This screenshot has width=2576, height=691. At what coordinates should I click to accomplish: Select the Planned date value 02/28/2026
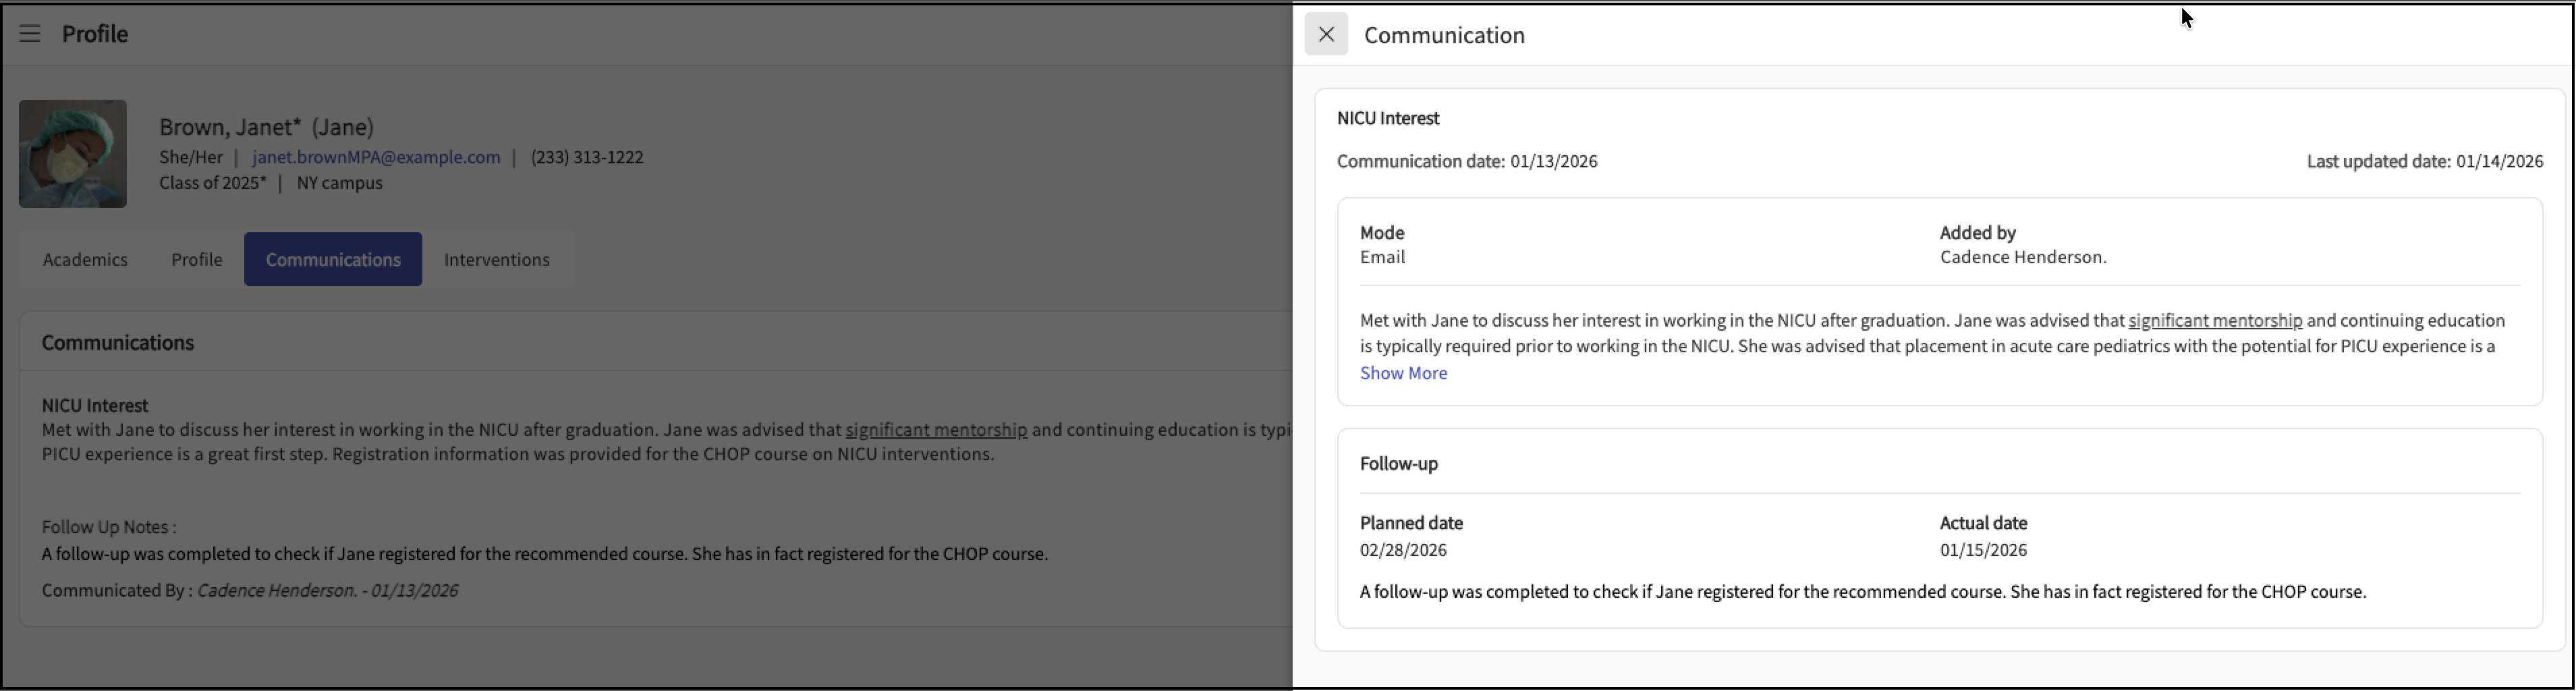(1403, 550)
